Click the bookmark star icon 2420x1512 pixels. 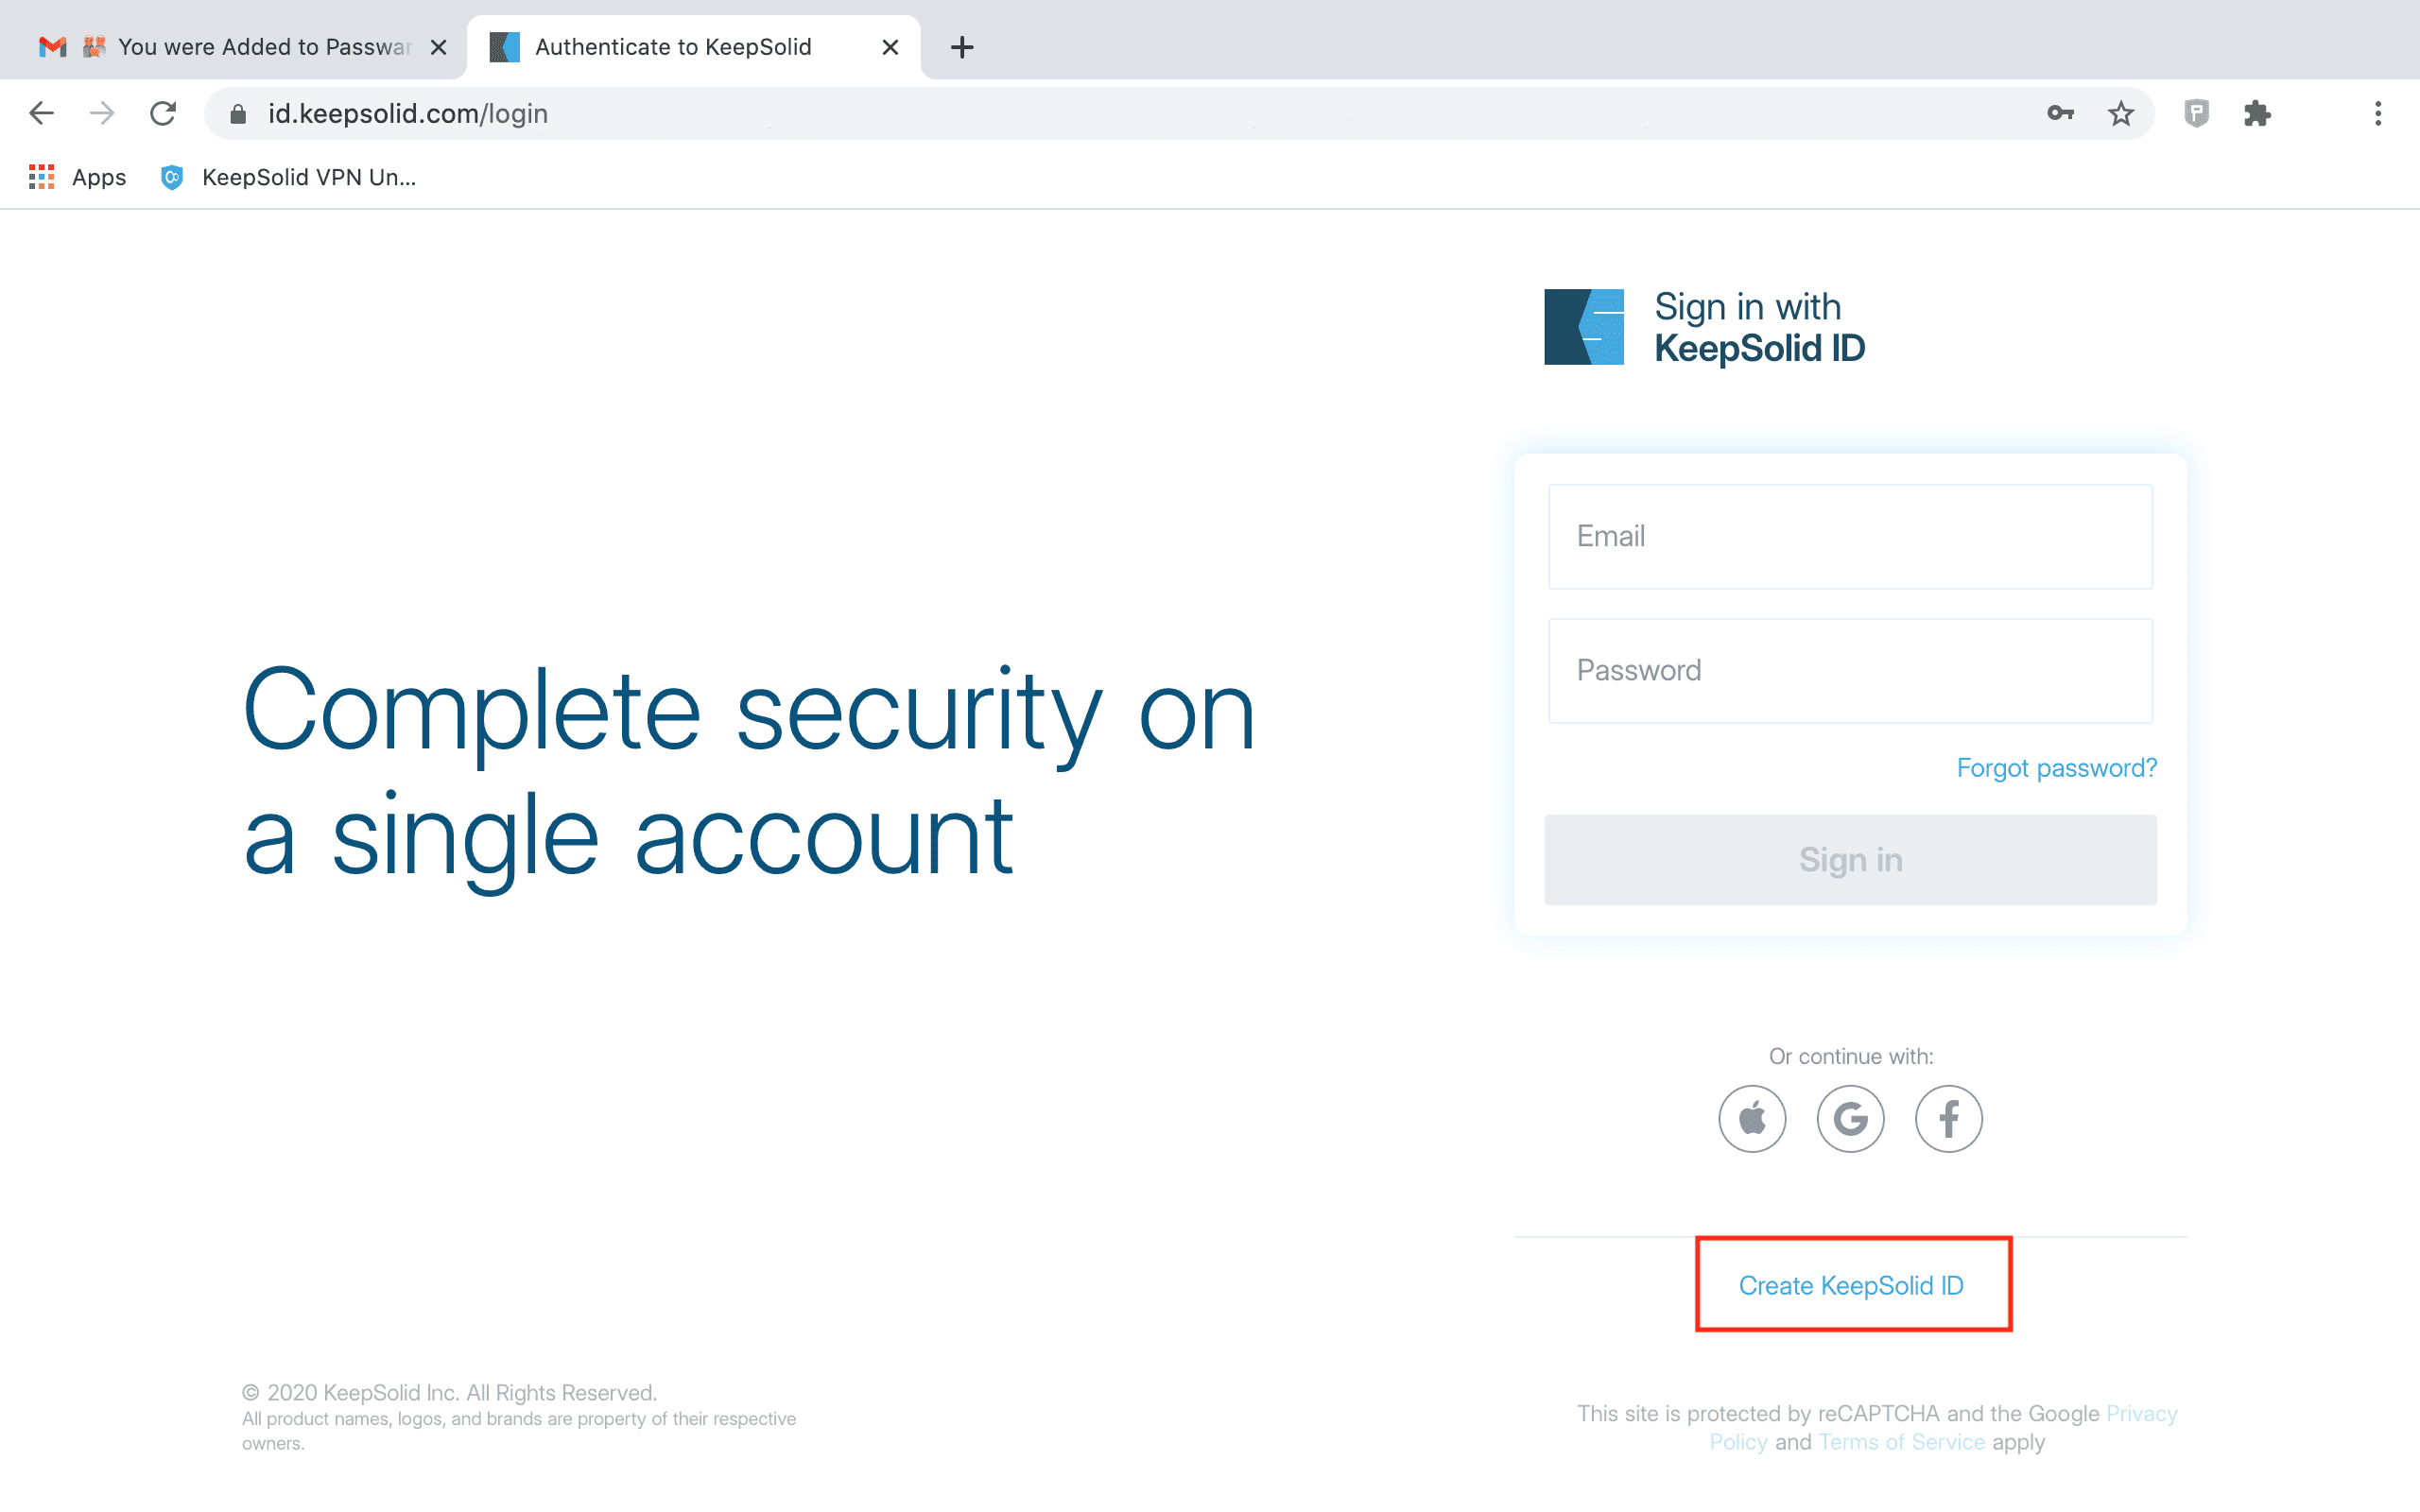2120,114
